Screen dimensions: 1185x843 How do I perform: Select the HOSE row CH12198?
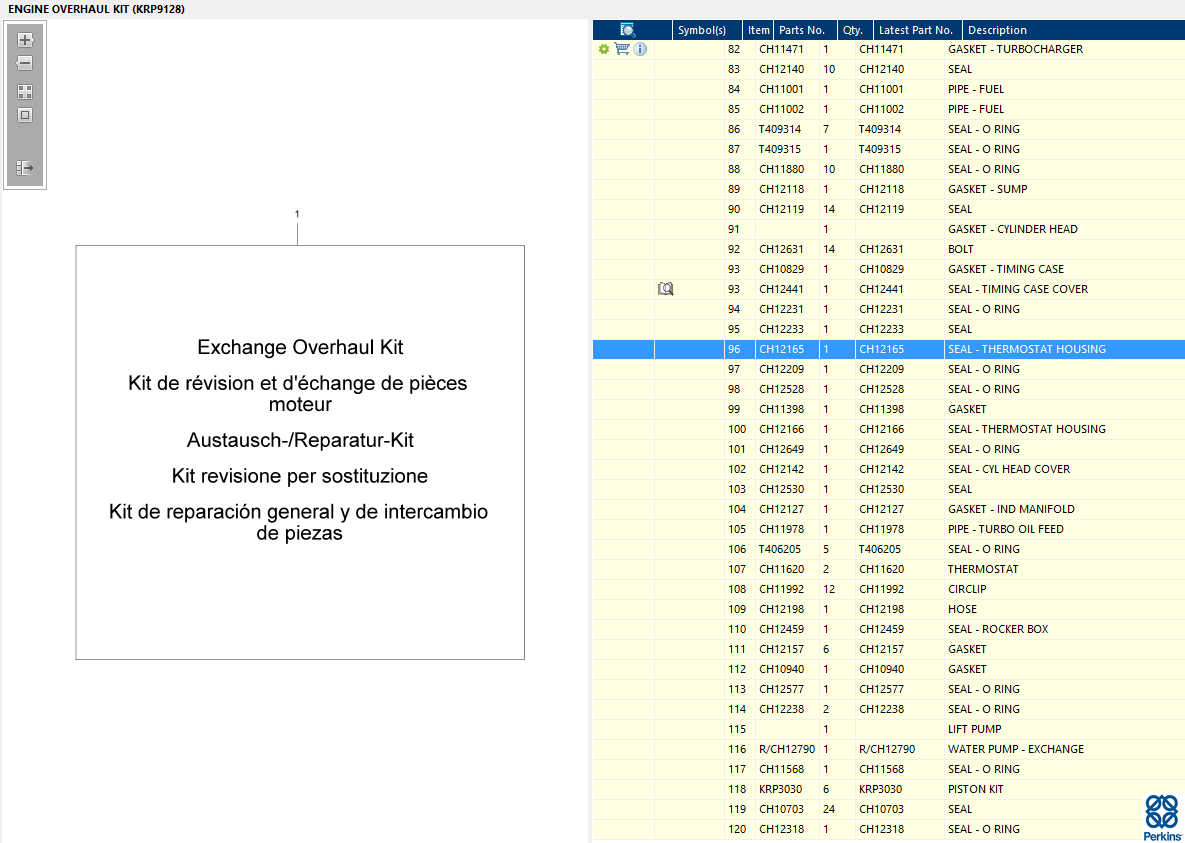tap(889, 609)
